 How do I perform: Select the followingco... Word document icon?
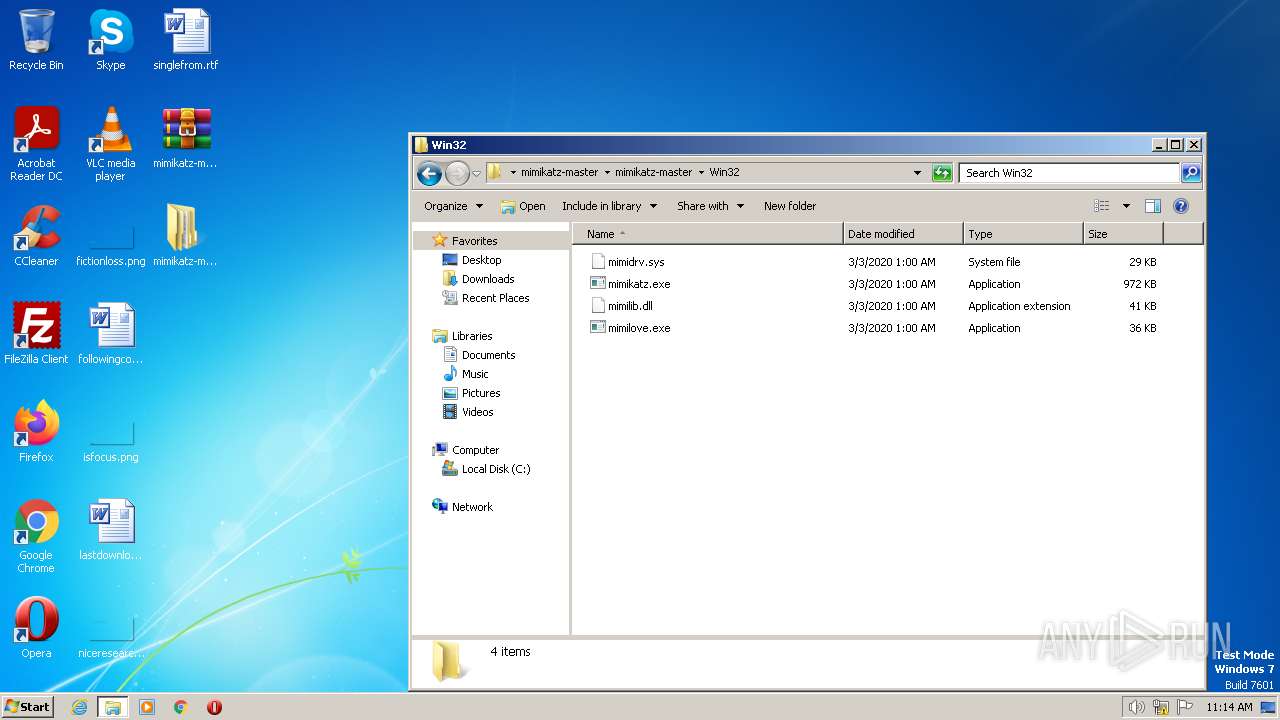pyautogui.click(x=110, y=334)
